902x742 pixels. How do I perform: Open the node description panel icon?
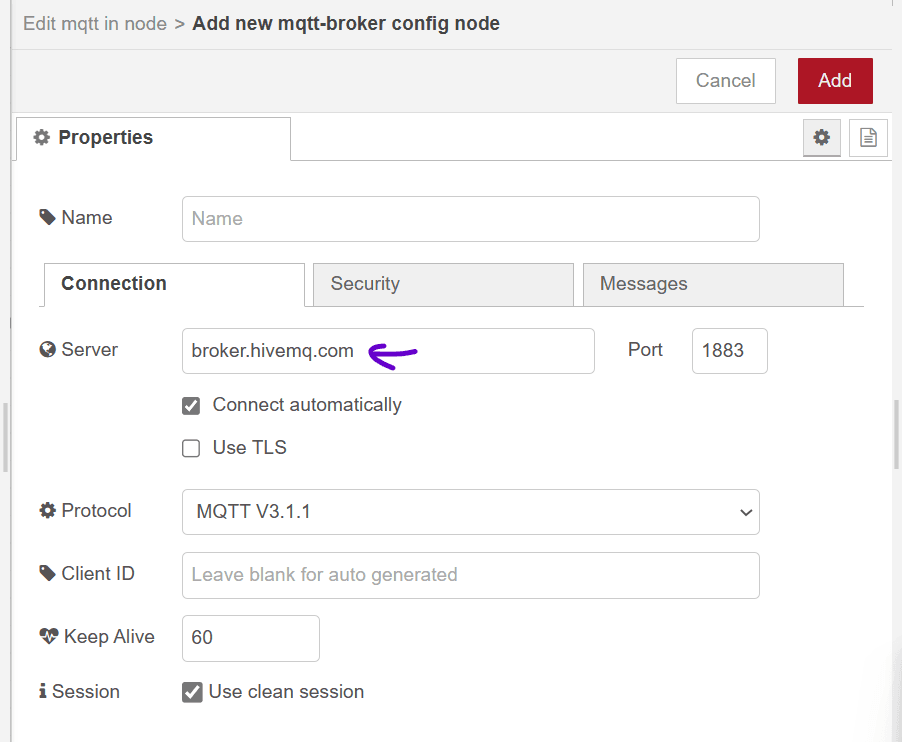[x=867, y=137]
